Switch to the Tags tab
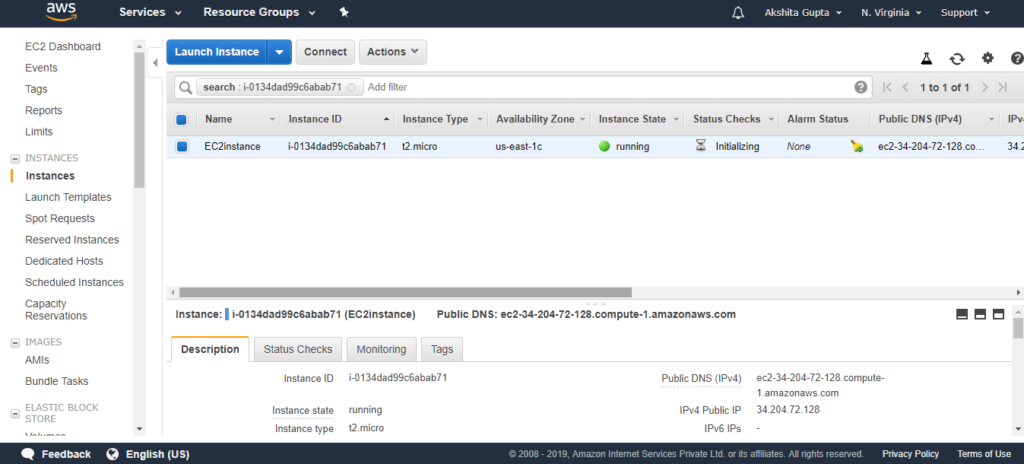The width and height of the screenshot is (1024, 464). click(442, 349)
